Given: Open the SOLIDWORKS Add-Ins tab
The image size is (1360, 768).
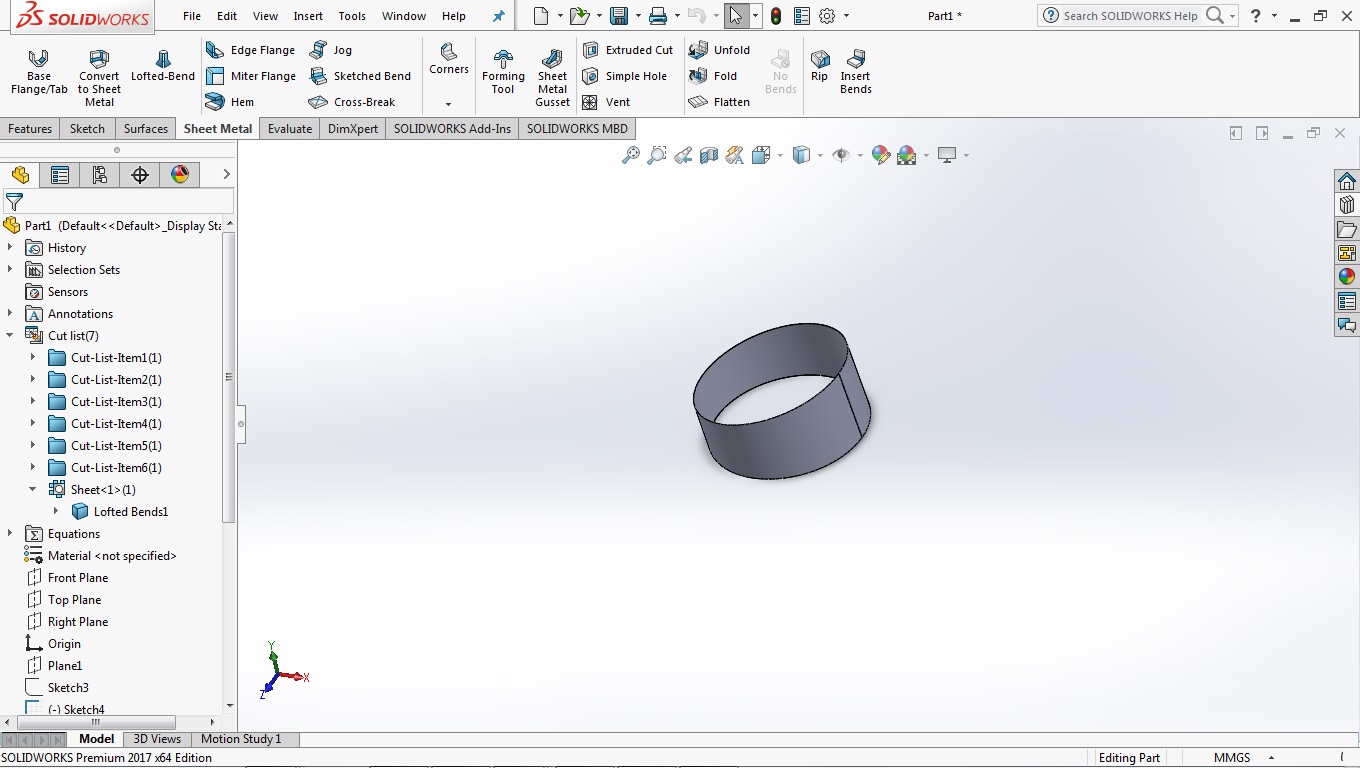Looking at the screenshot, I should coord(452,129).
